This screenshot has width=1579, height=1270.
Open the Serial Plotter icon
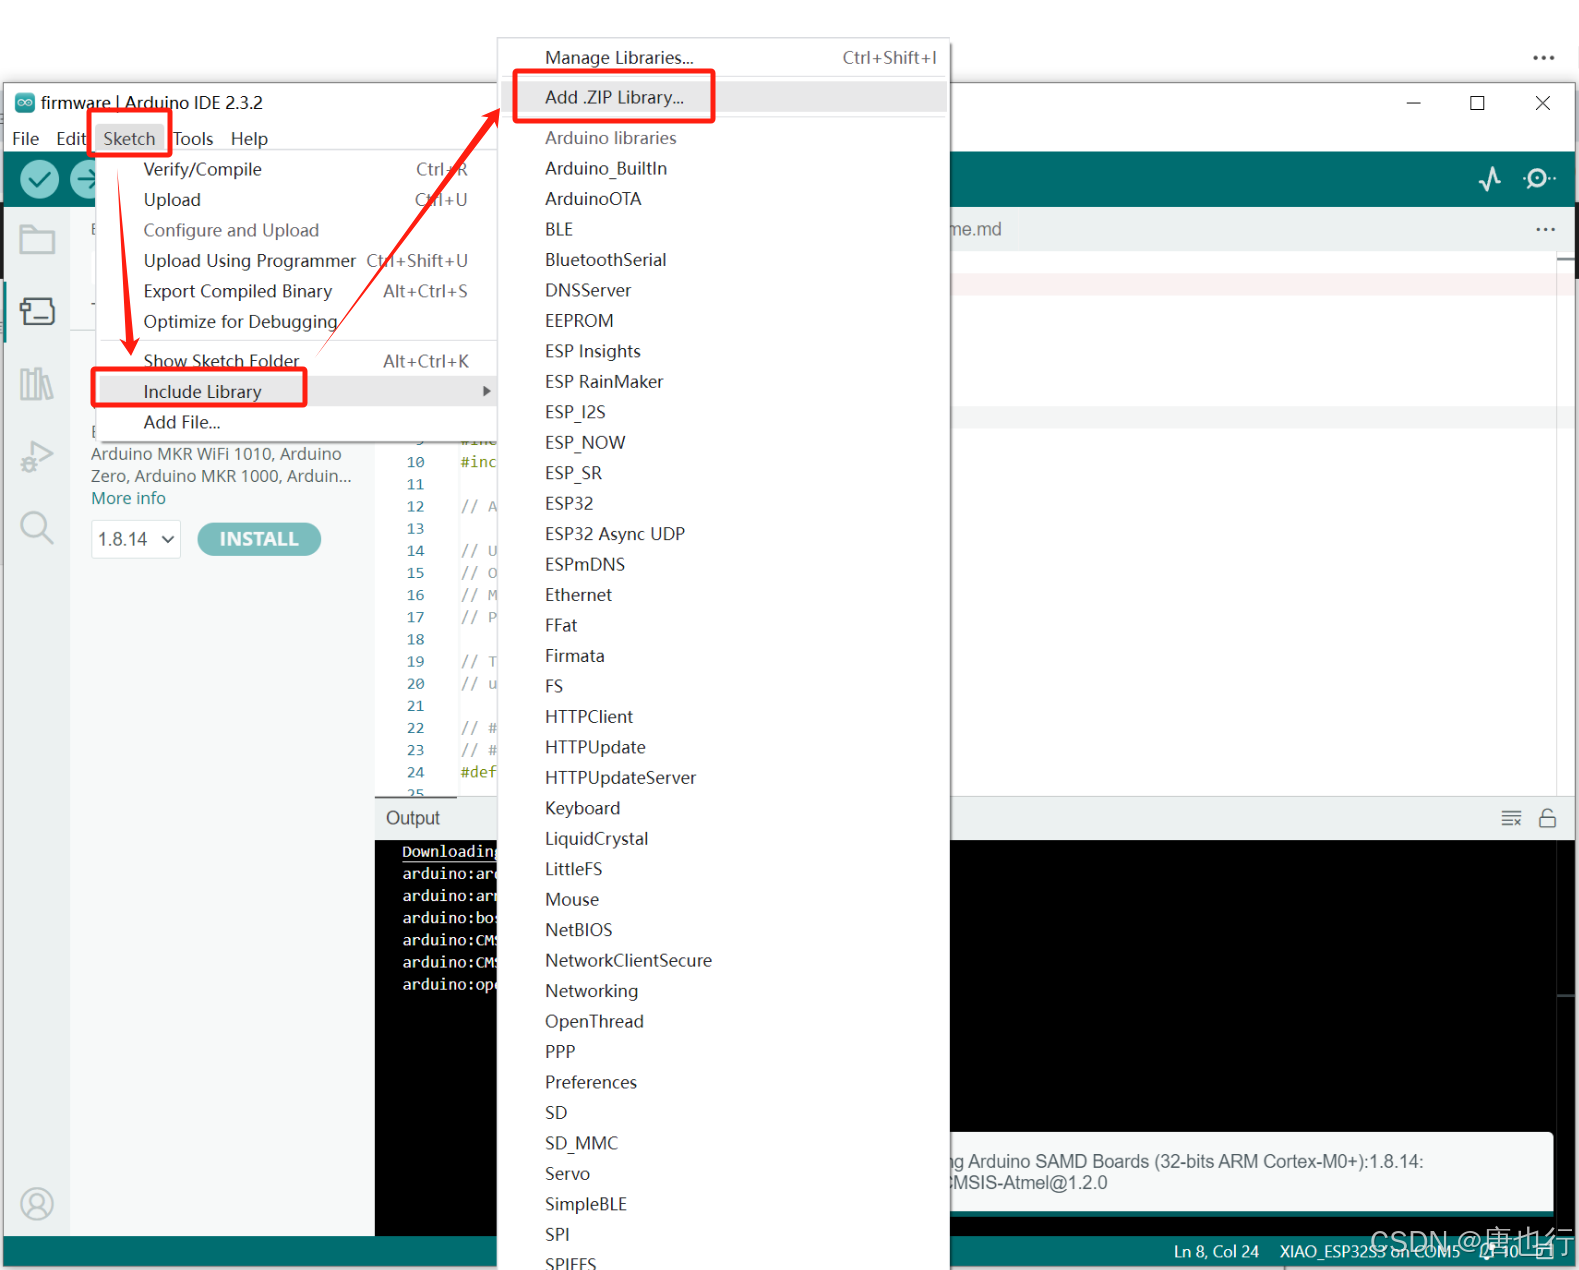pyautogui.click(x=1490, y=179)
